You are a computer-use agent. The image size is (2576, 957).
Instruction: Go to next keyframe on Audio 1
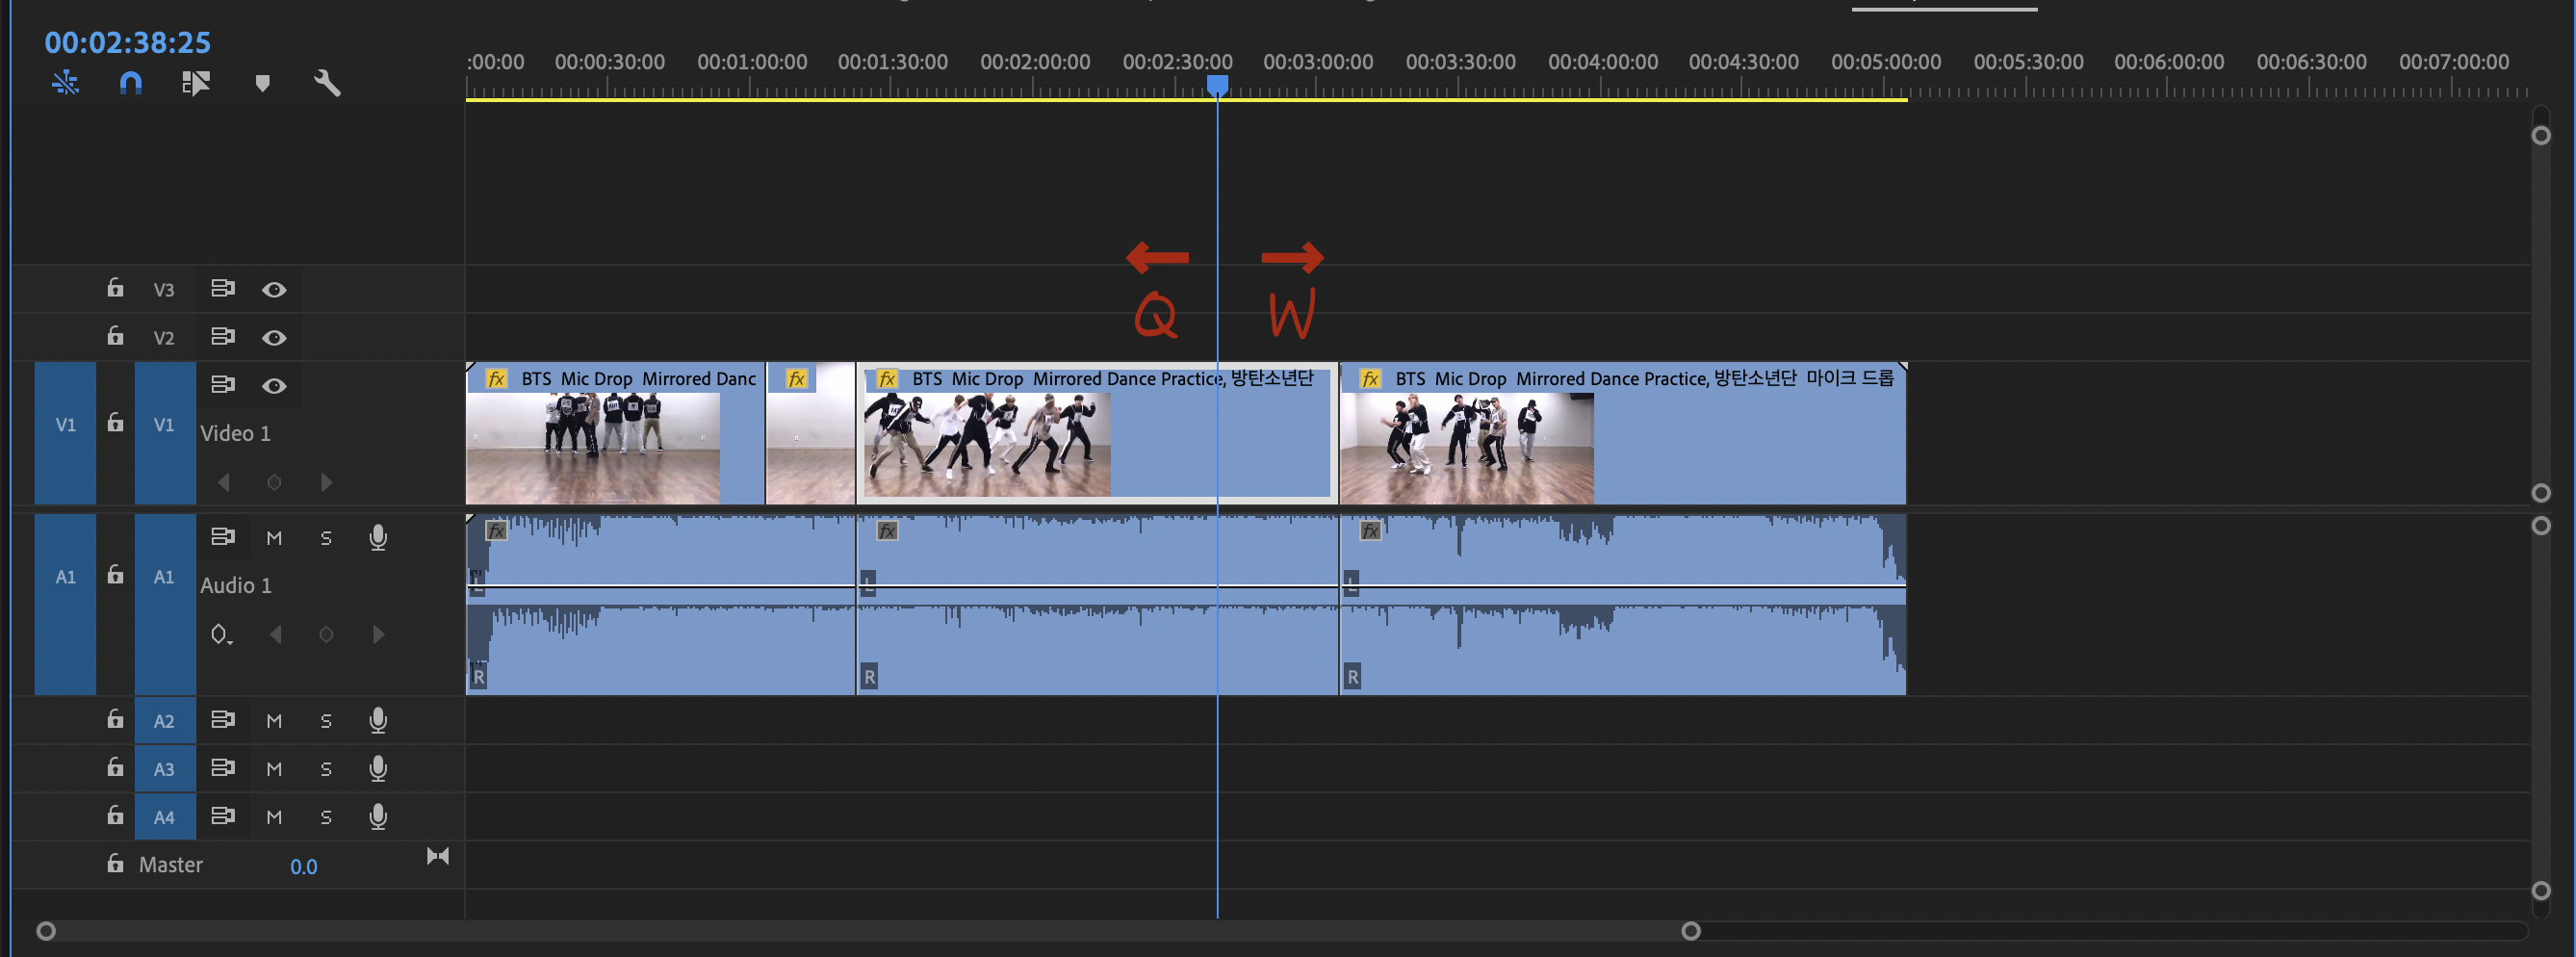click(x=378, y=634)
